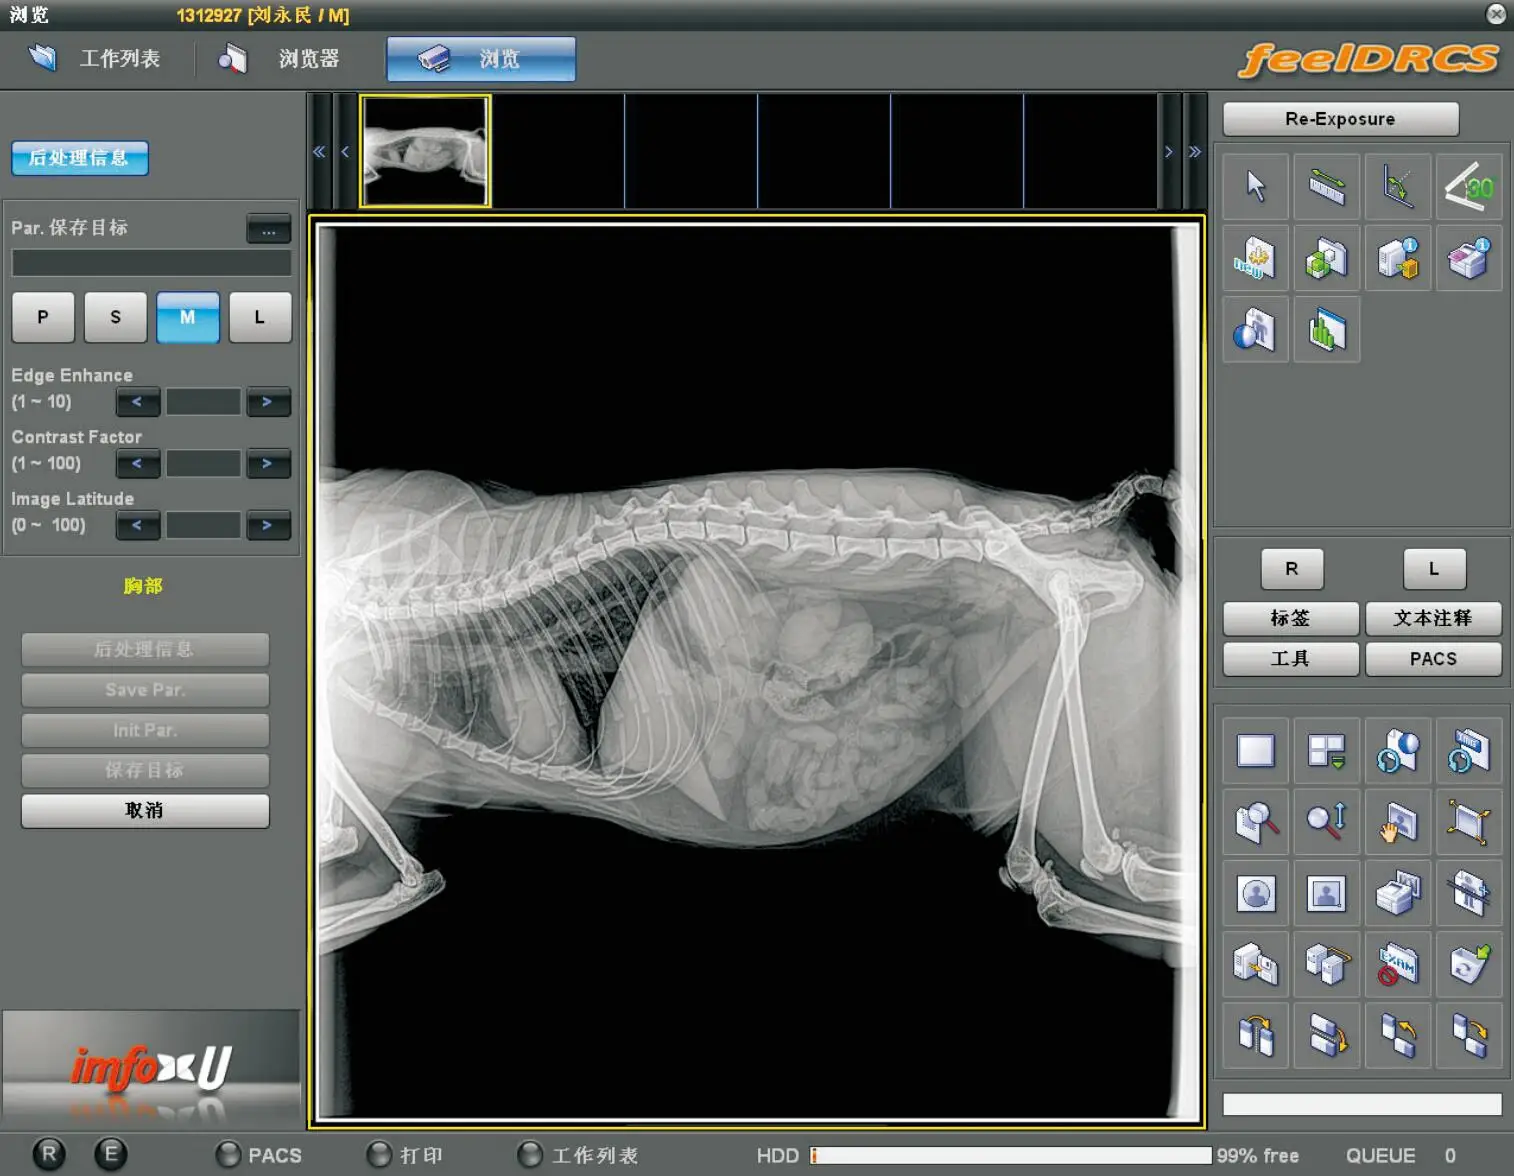
Task: Activate the ruler distance measurement tool
Action: point(1327,187)
